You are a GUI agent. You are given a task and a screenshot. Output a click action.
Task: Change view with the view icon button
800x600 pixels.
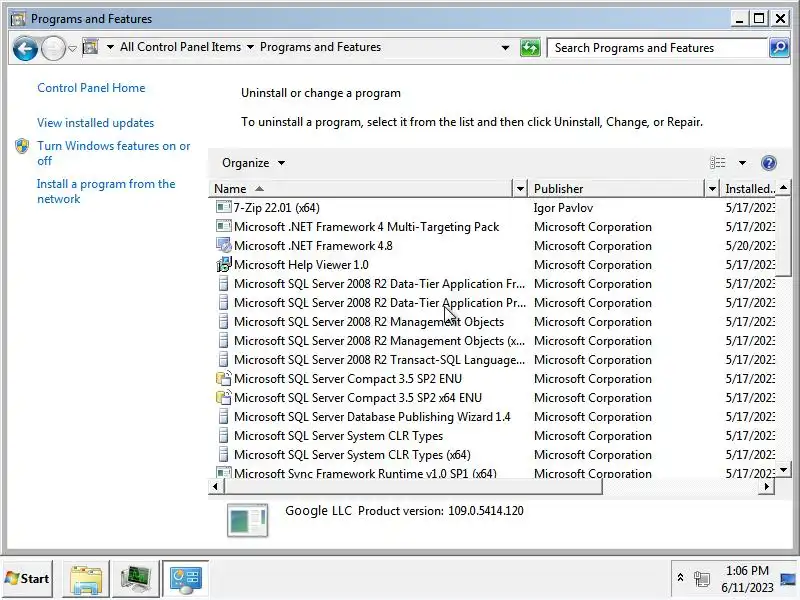718,163
